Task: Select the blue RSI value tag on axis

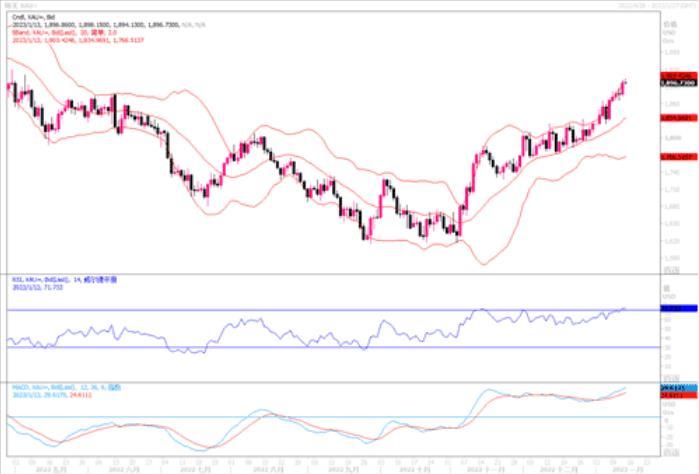Action: point(677,309)
